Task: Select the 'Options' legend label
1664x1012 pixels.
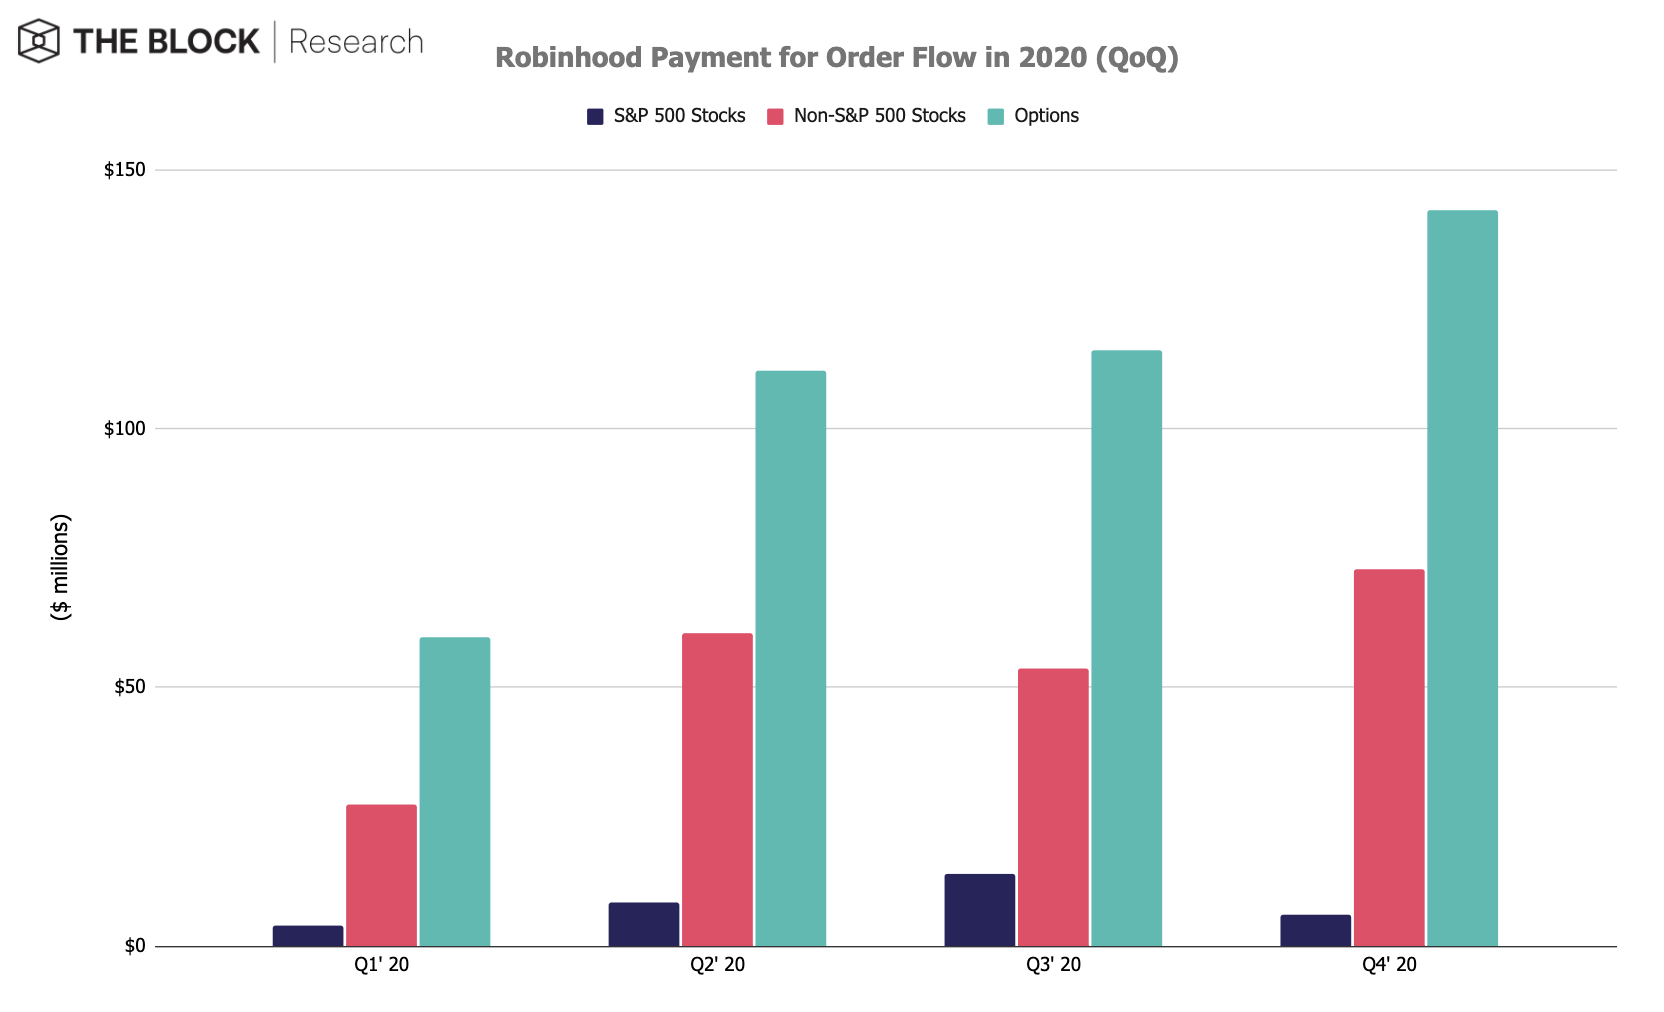Action: (1047, 116)
